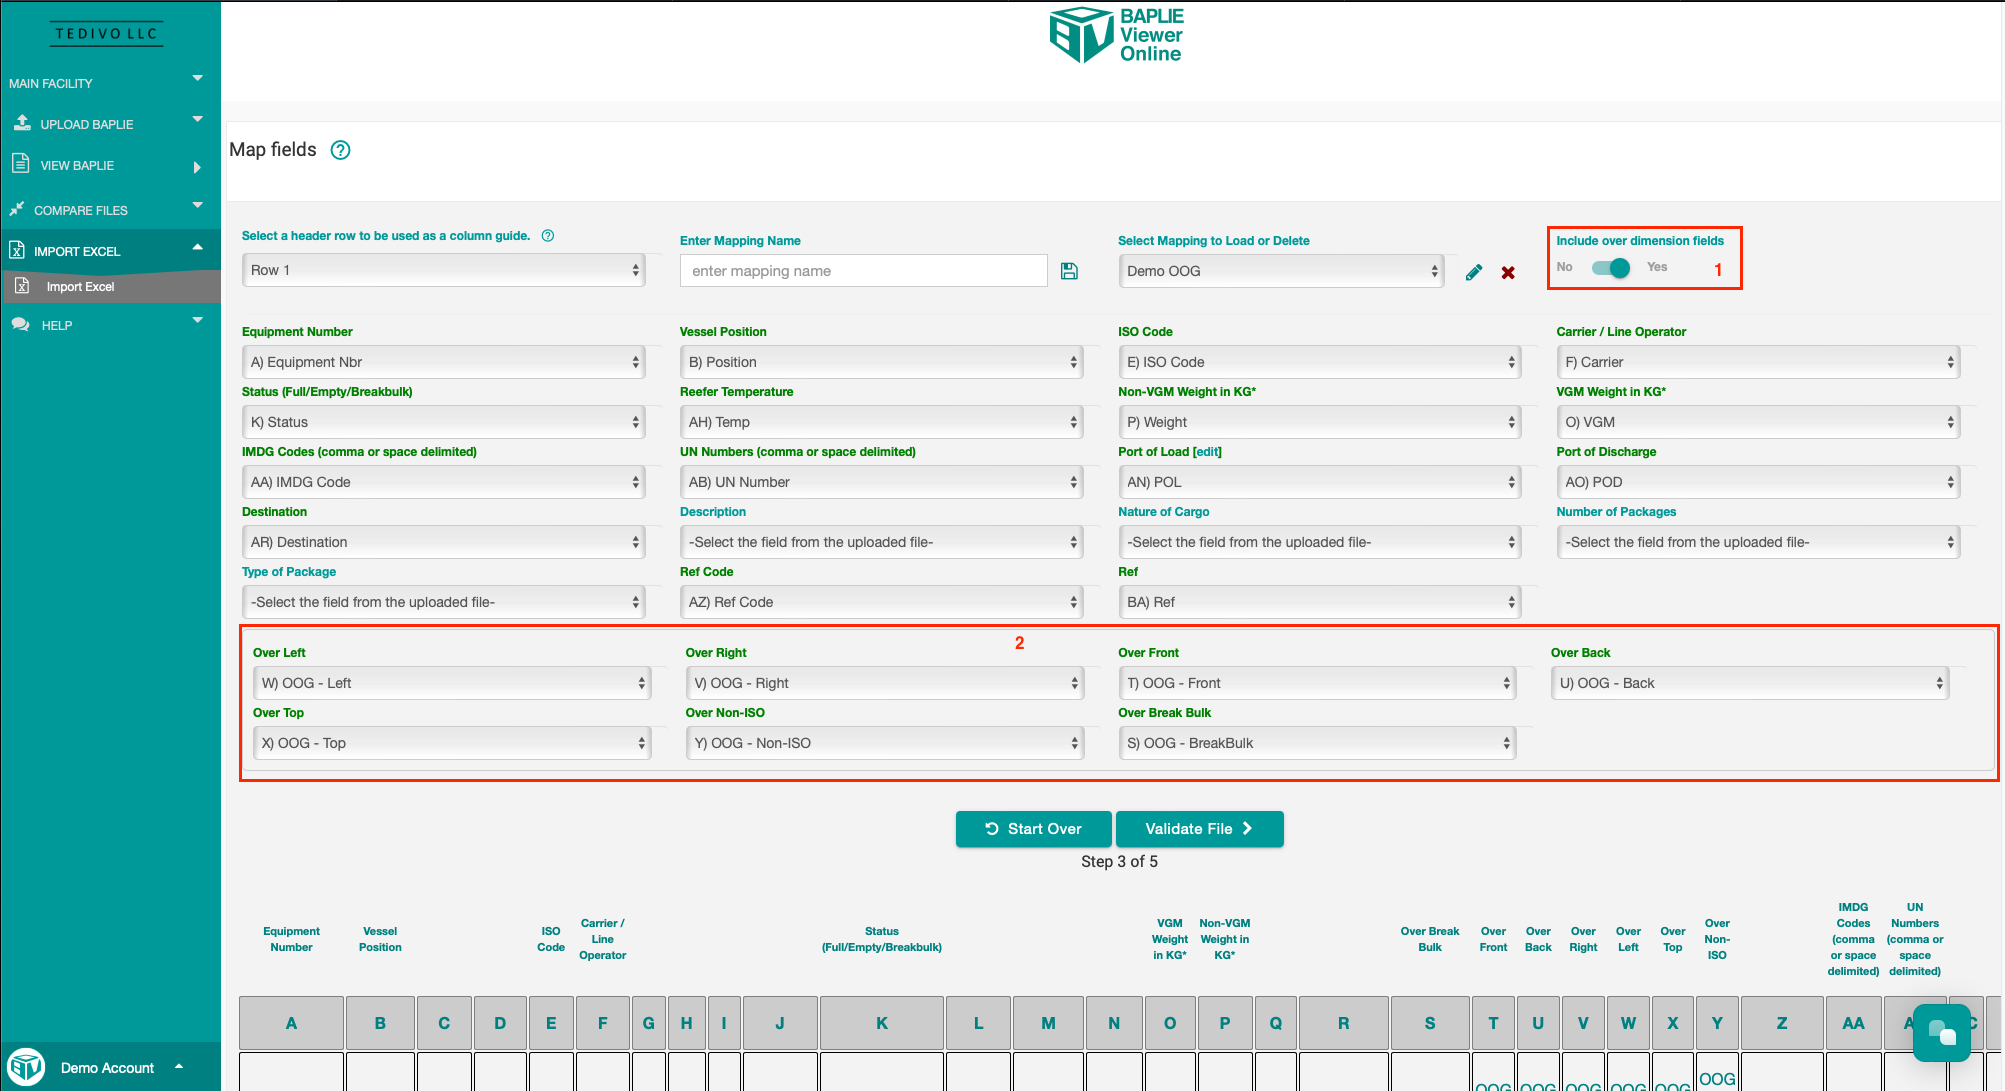Click the Start Over button

pos(1033,829)
